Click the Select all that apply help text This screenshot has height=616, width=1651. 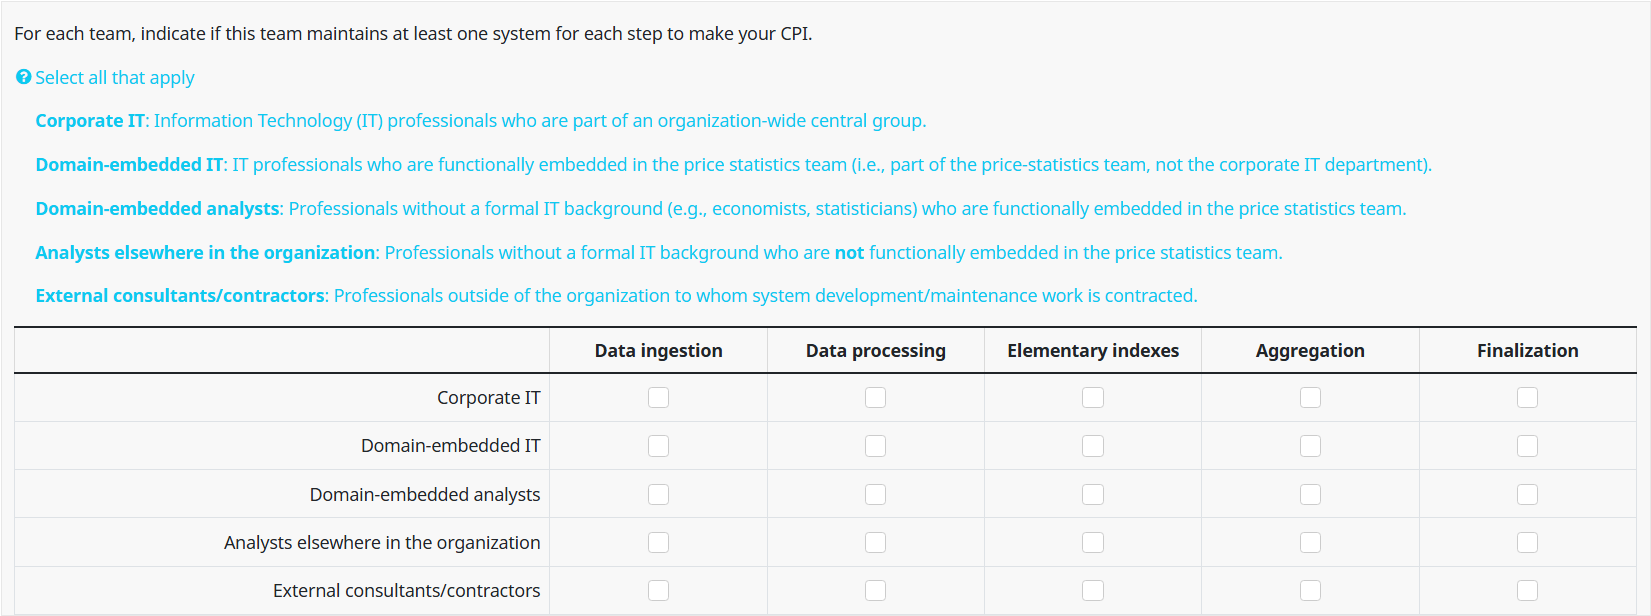point(115,78)
